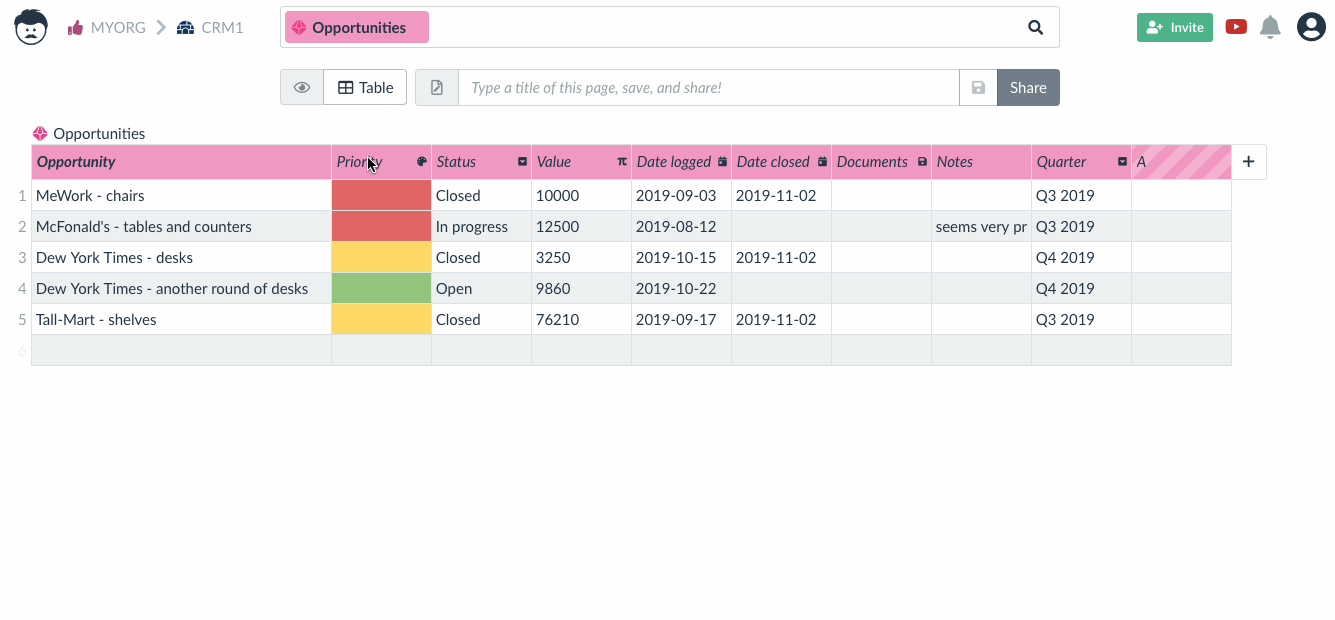Open the notifications bell
Viewport: 1335px width, 620px height.
coord(1270,27)
